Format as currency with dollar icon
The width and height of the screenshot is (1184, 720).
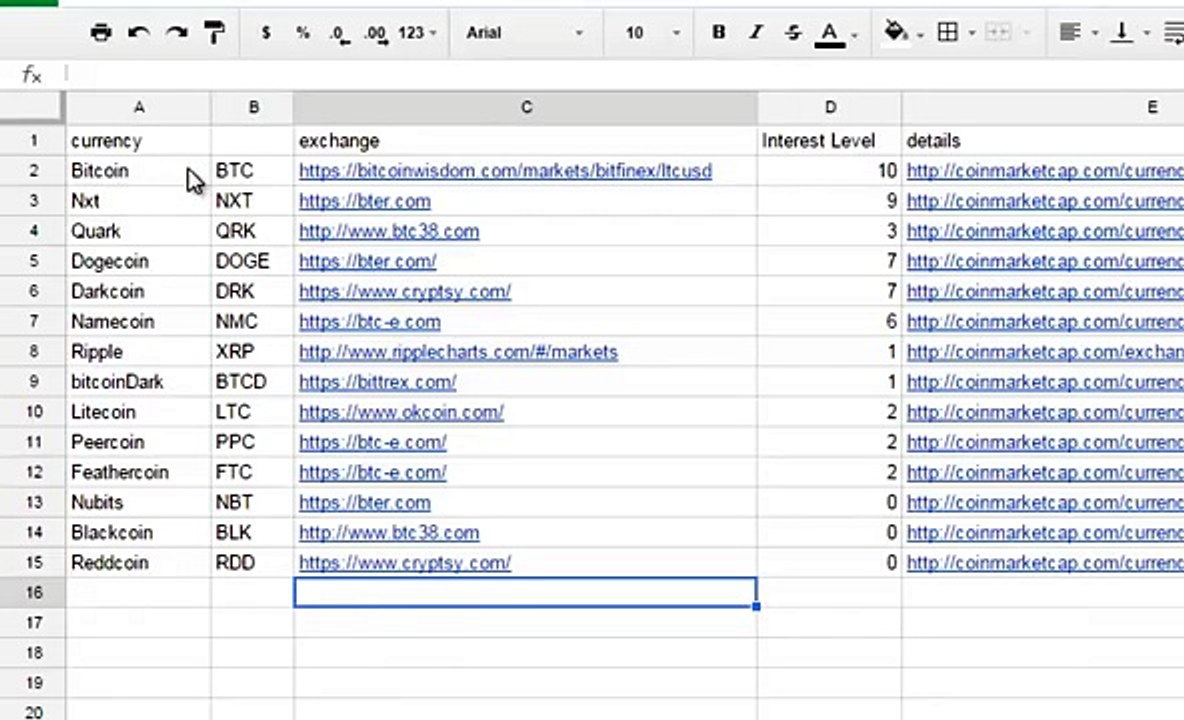pyautogui.click(x=265, y=33)
